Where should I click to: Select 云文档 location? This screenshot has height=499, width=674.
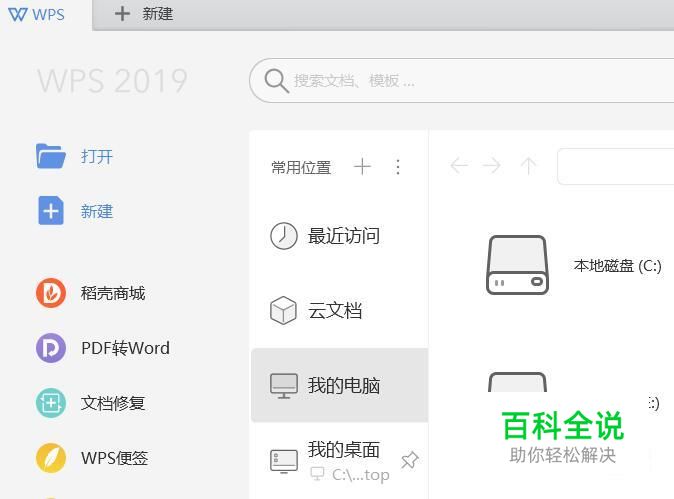tap(335, 310)
